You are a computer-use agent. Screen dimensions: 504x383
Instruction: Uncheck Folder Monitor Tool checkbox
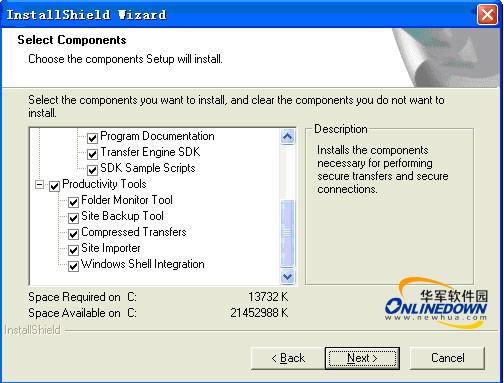(x=73, y=202)
